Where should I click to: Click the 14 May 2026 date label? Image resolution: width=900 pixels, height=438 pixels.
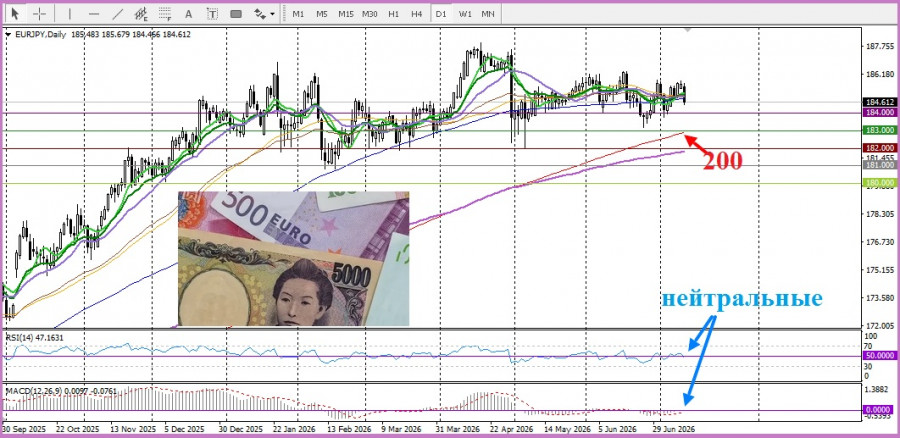pyautogui.click(x=567, y=429)
